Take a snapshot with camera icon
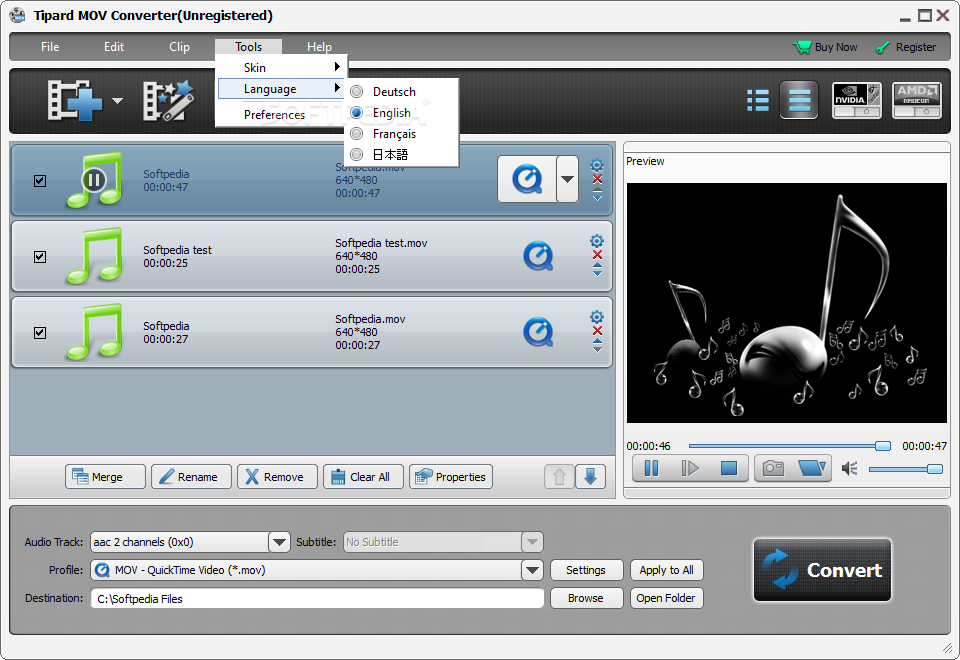This screenshot has width=960, height=660. coord(773,468)
